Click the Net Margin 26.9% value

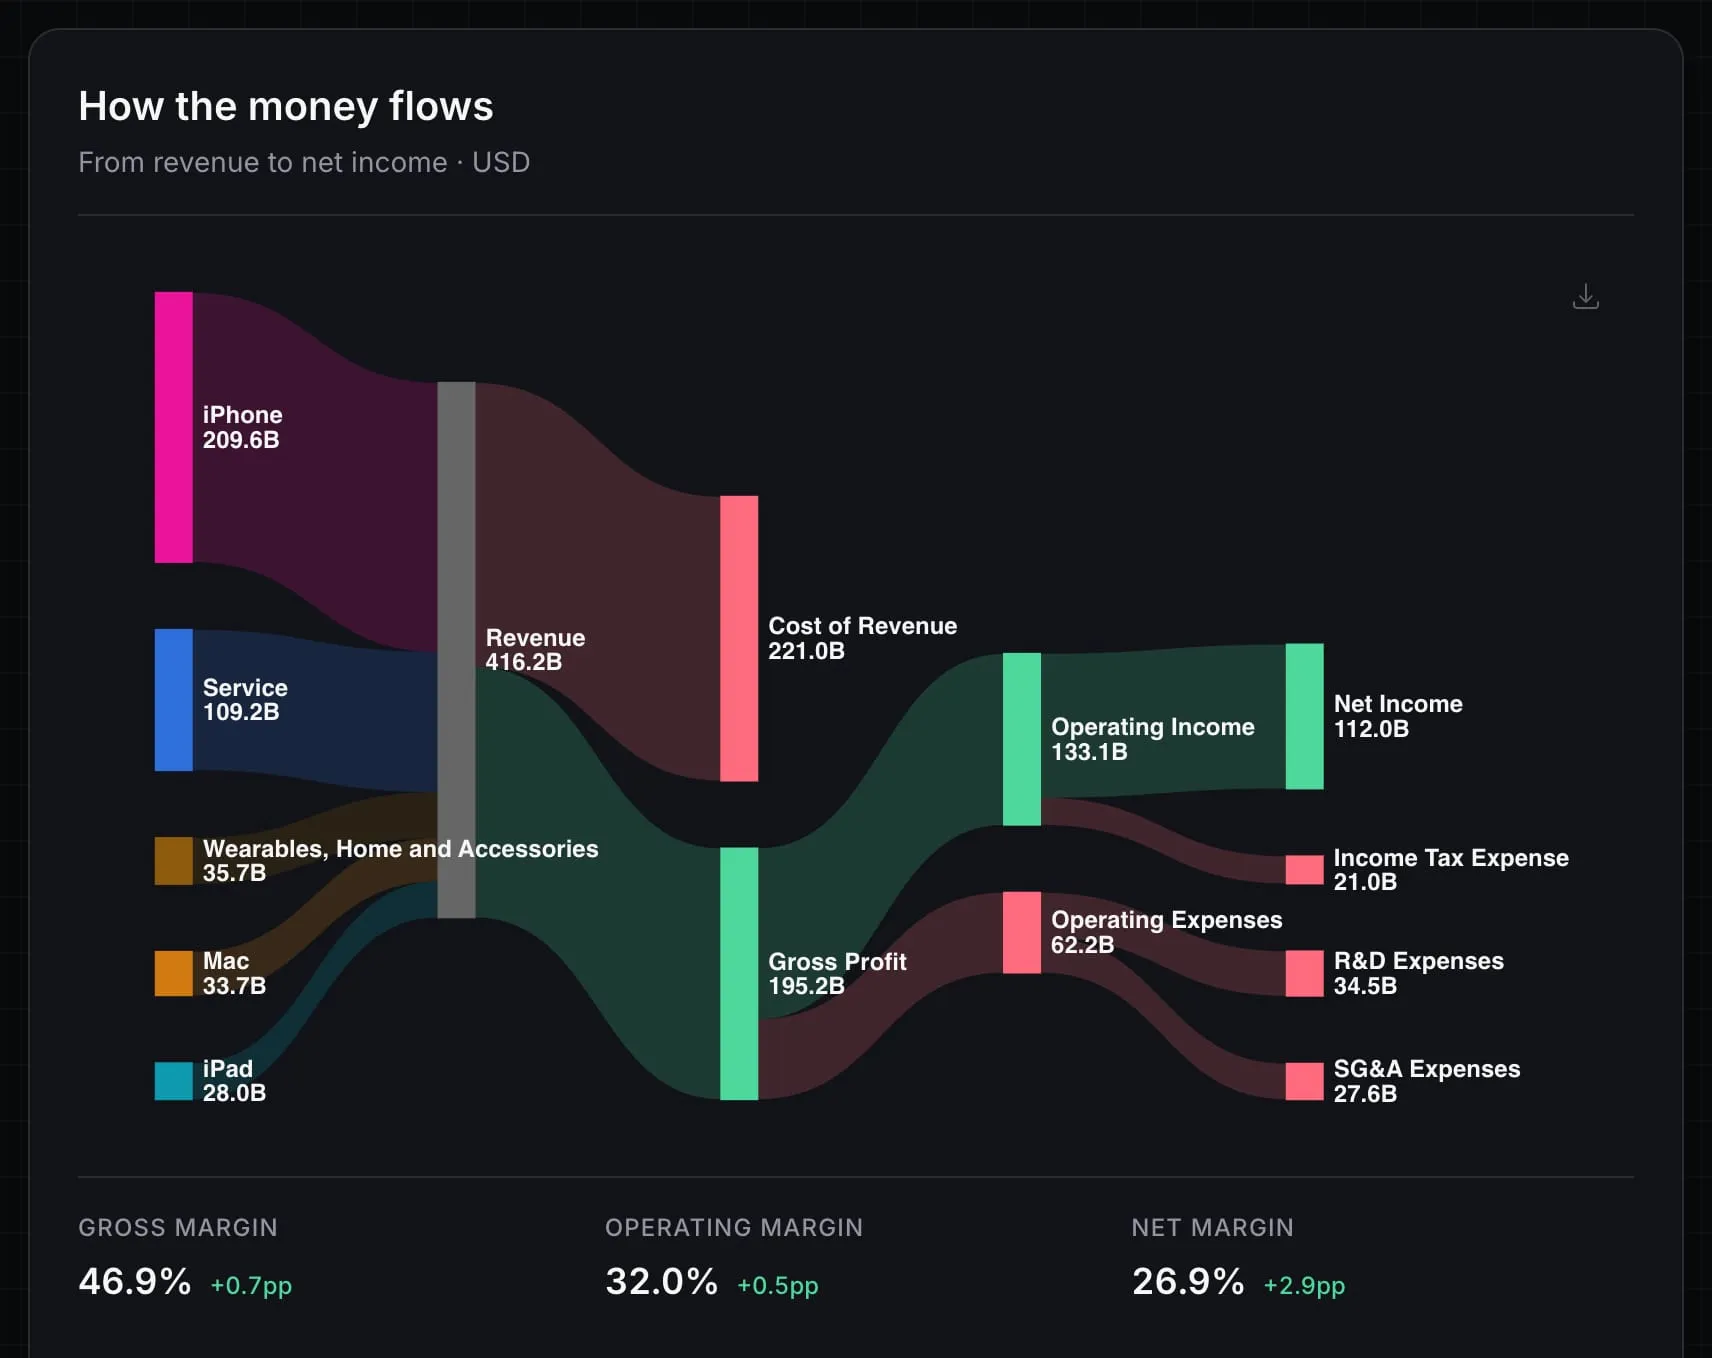(x=1188, y=1281)
